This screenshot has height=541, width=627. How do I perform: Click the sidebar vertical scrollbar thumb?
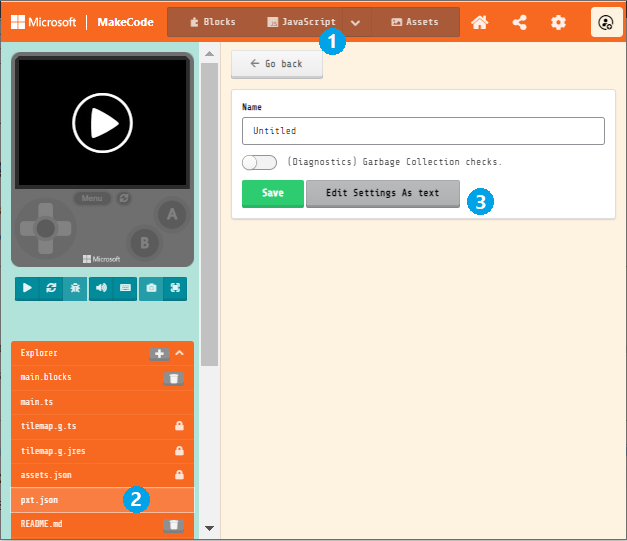tap(210, 214)
